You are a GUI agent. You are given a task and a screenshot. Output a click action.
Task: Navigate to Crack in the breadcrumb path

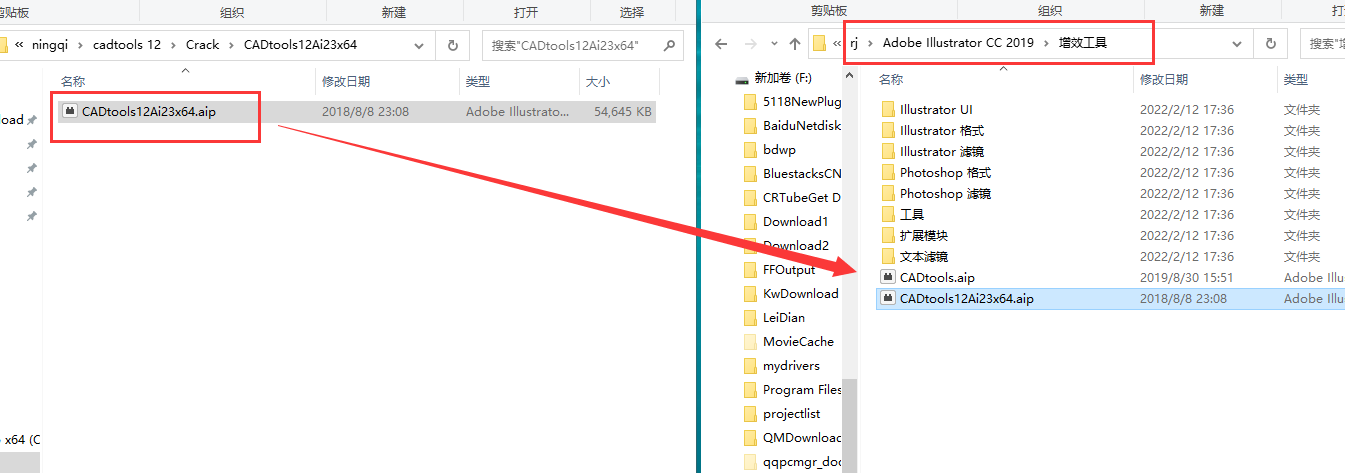[x=203, y=45]
